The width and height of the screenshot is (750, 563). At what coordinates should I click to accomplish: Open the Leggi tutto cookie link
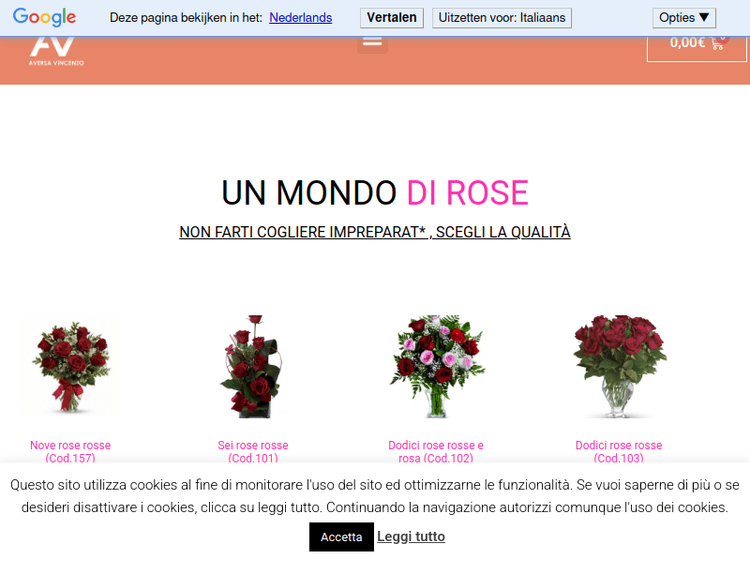point(411,537)
